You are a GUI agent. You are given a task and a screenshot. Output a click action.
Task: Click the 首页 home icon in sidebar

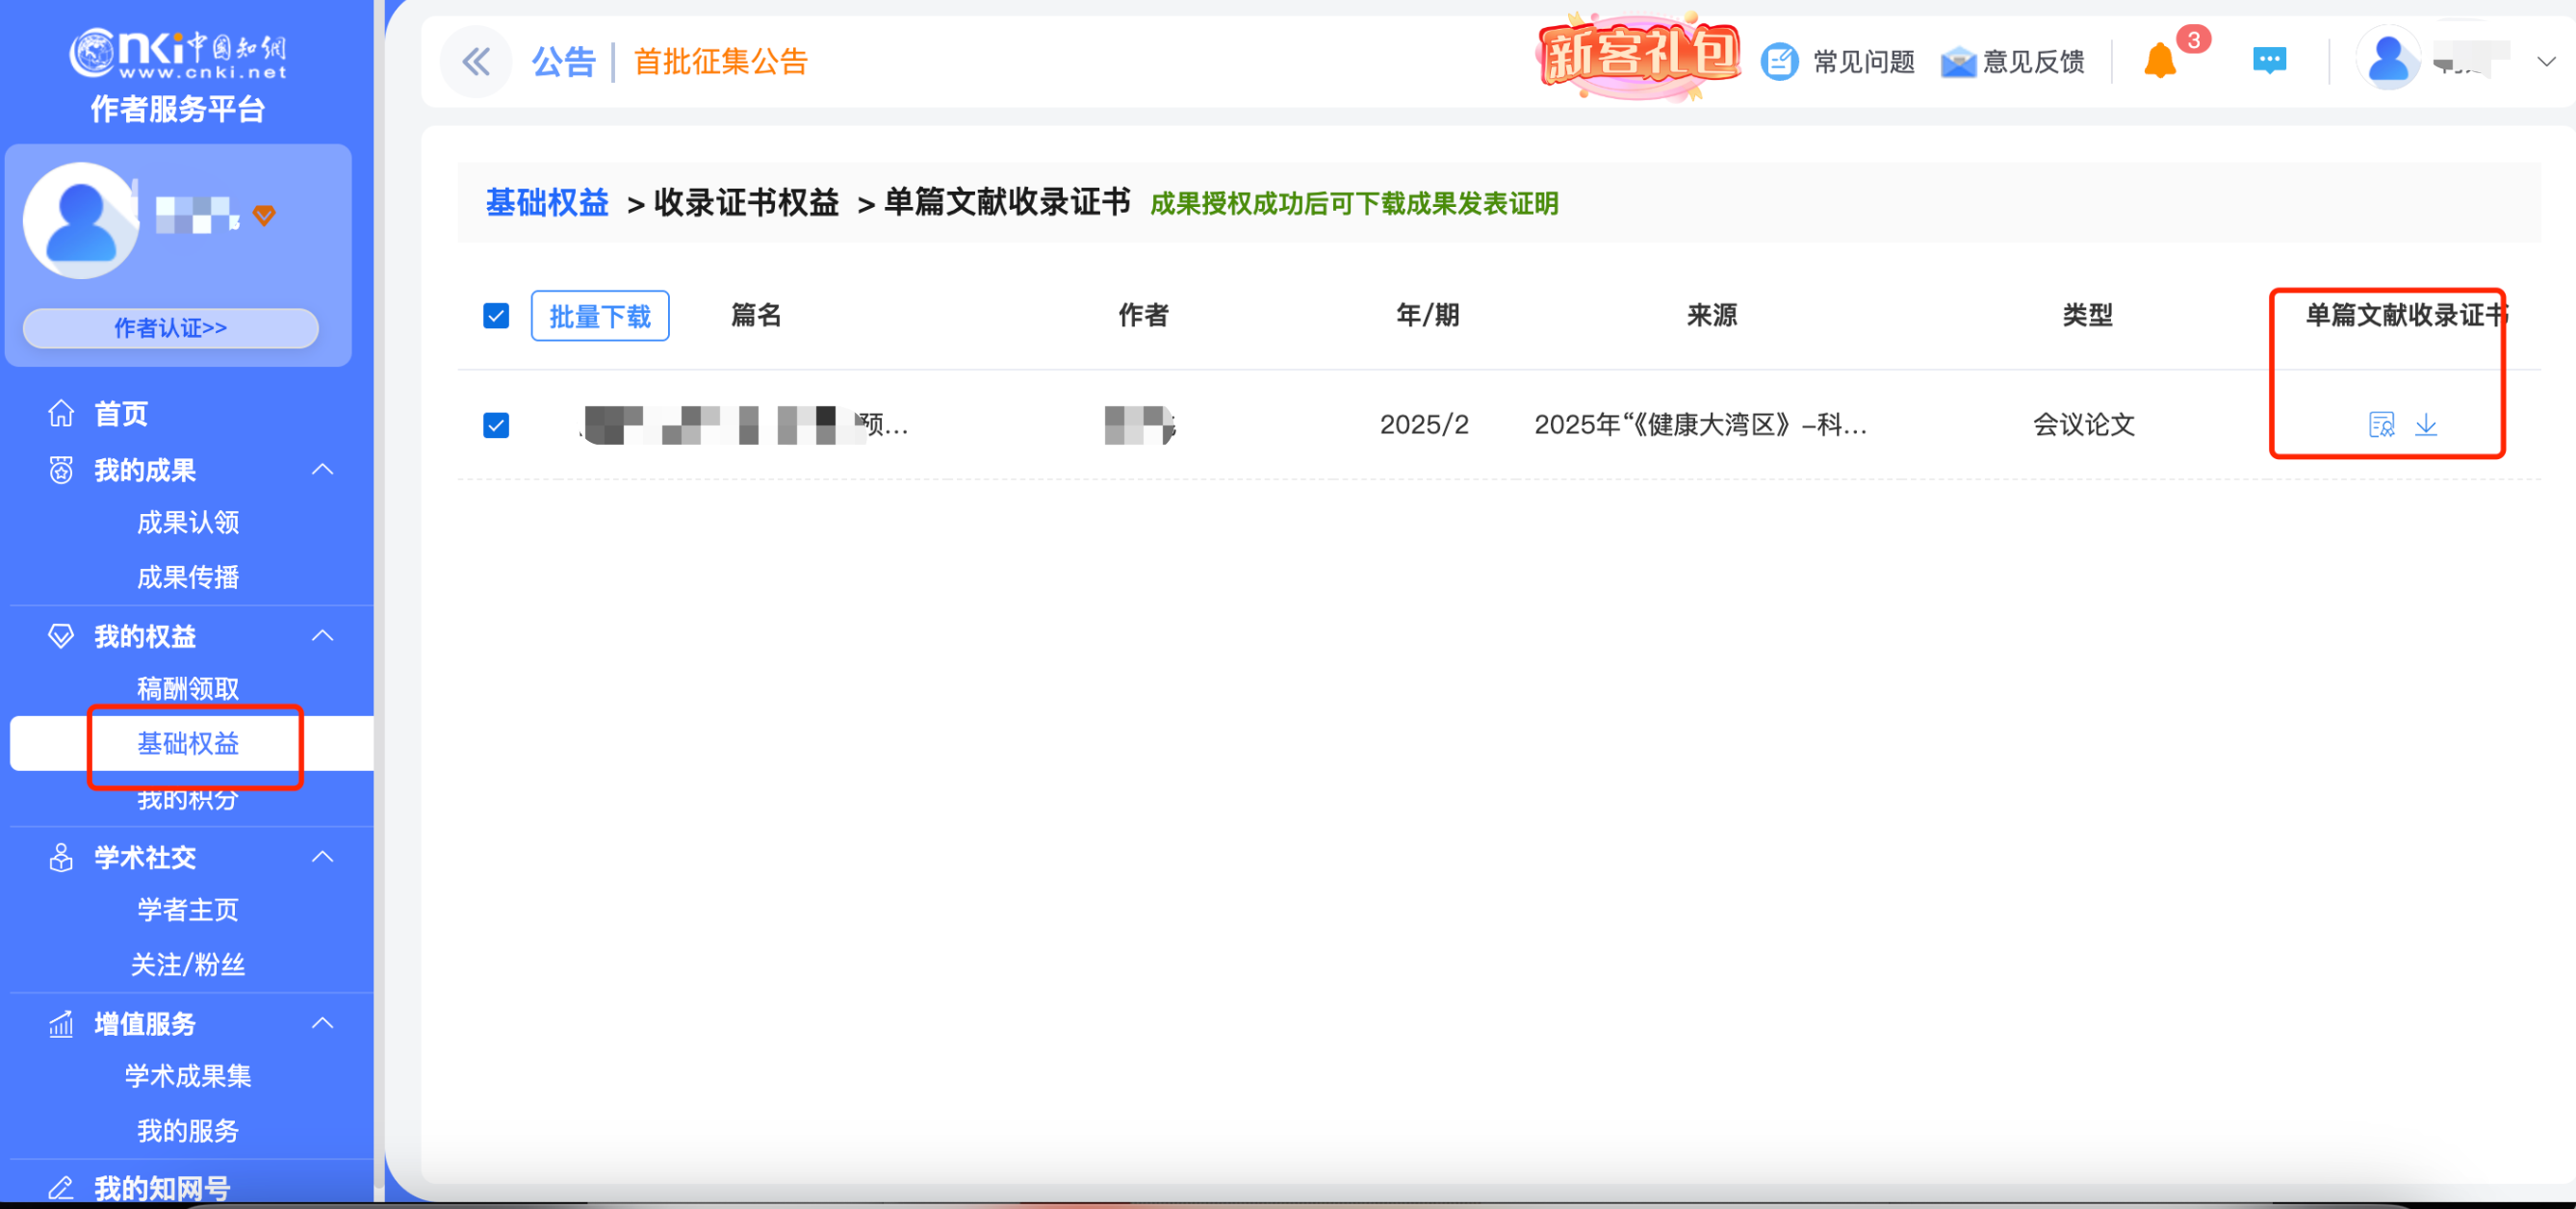60,412
